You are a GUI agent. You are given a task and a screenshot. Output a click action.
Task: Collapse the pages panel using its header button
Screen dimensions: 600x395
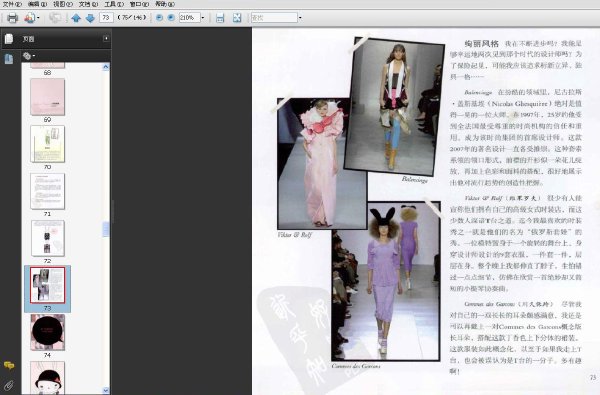pos(106,39)
